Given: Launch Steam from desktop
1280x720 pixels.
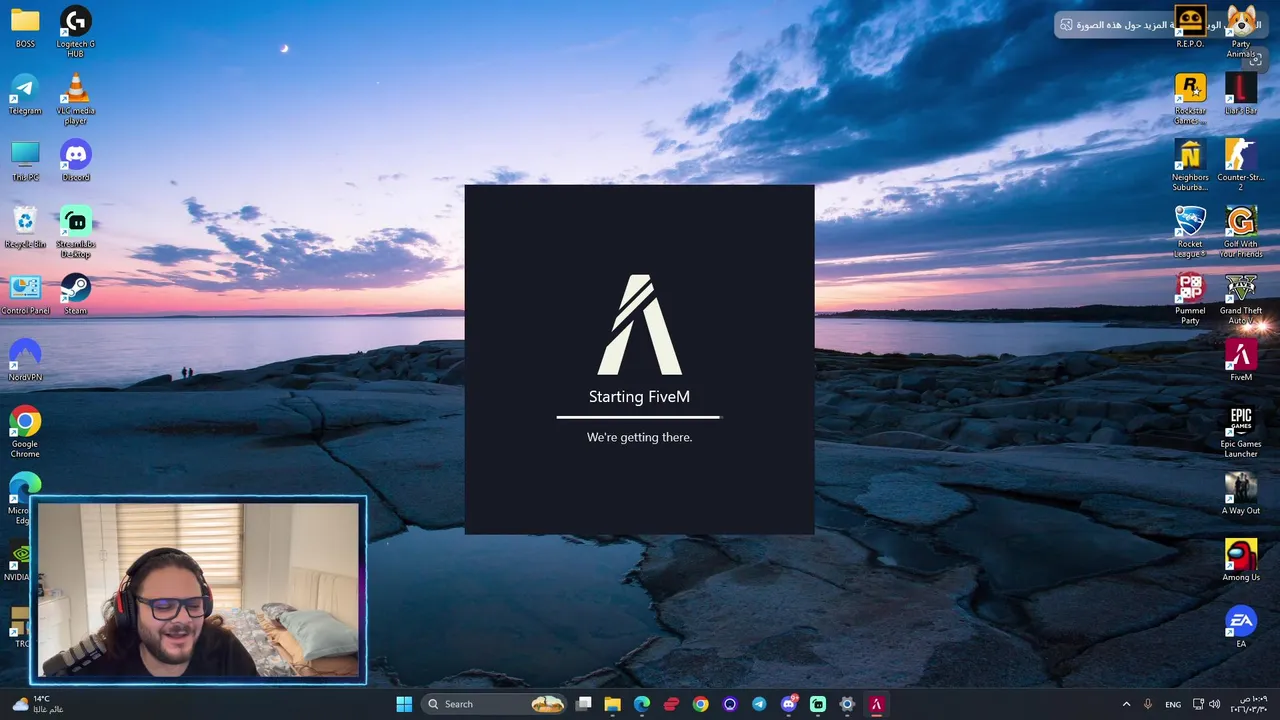Looking at the screenshot, I should coord(76,294).
